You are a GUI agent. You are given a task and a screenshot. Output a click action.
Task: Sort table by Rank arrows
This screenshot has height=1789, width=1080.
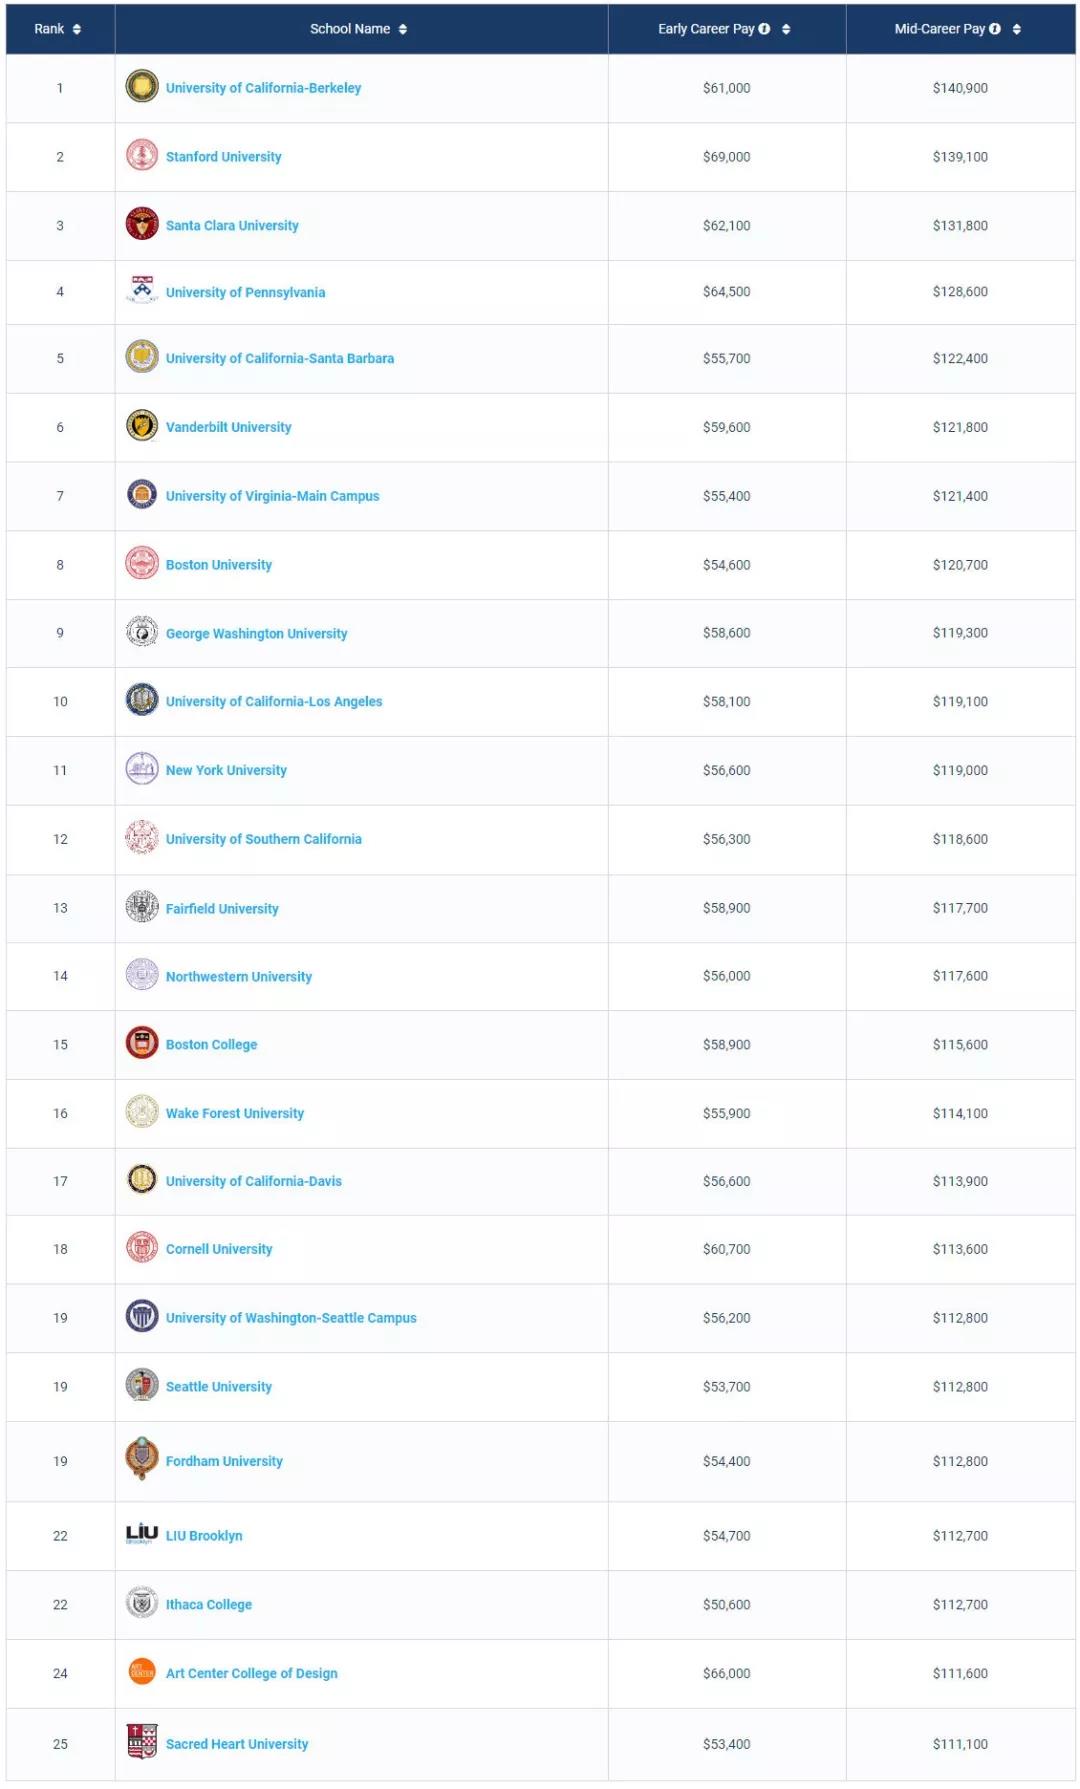coord(77,29)
